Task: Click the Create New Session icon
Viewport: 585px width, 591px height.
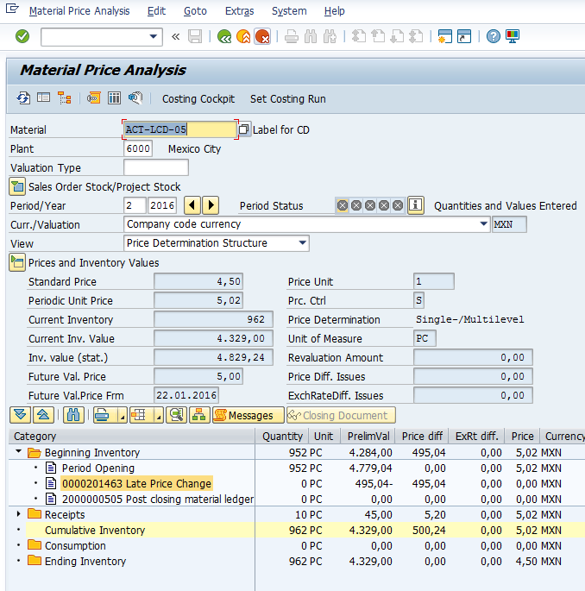Action: tap(445, 37)
